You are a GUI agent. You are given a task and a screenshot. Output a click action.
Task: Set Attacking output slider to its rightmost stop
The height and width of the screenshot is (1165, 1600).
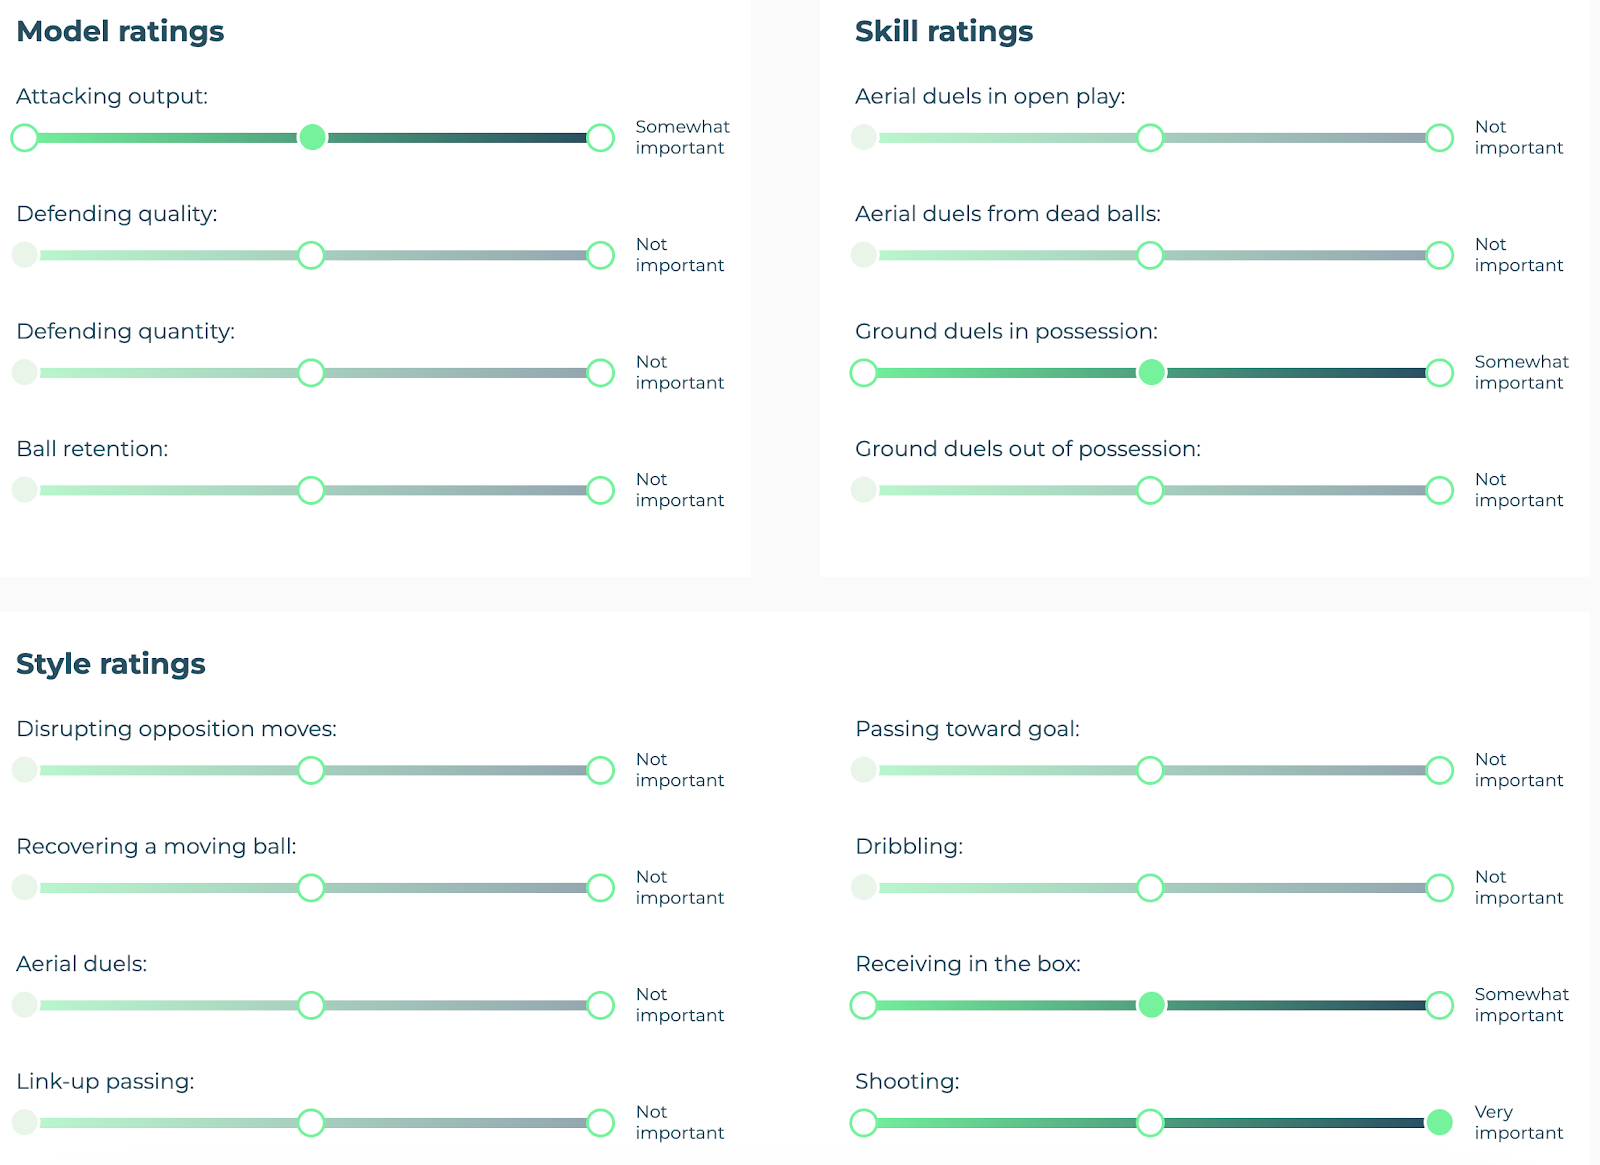tap(600, 138)
